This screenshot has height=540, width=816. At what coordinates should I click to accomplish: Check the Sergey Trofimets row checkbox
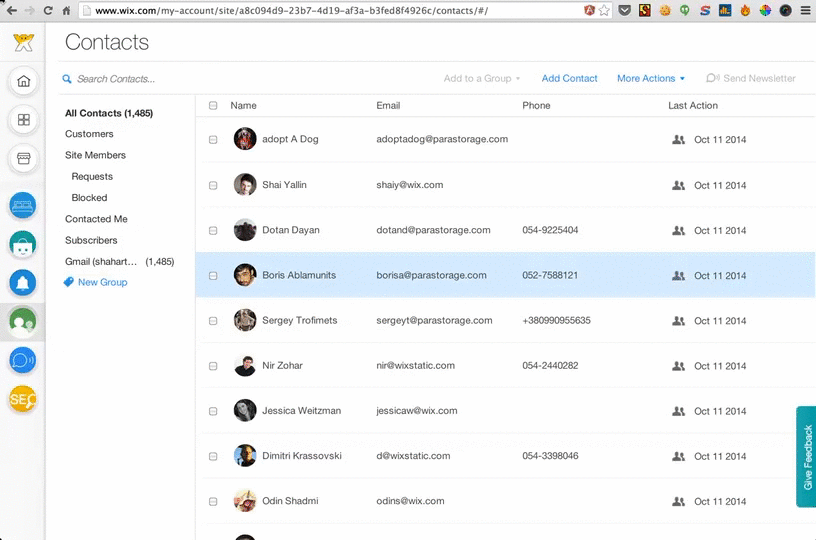click(213, 321)
